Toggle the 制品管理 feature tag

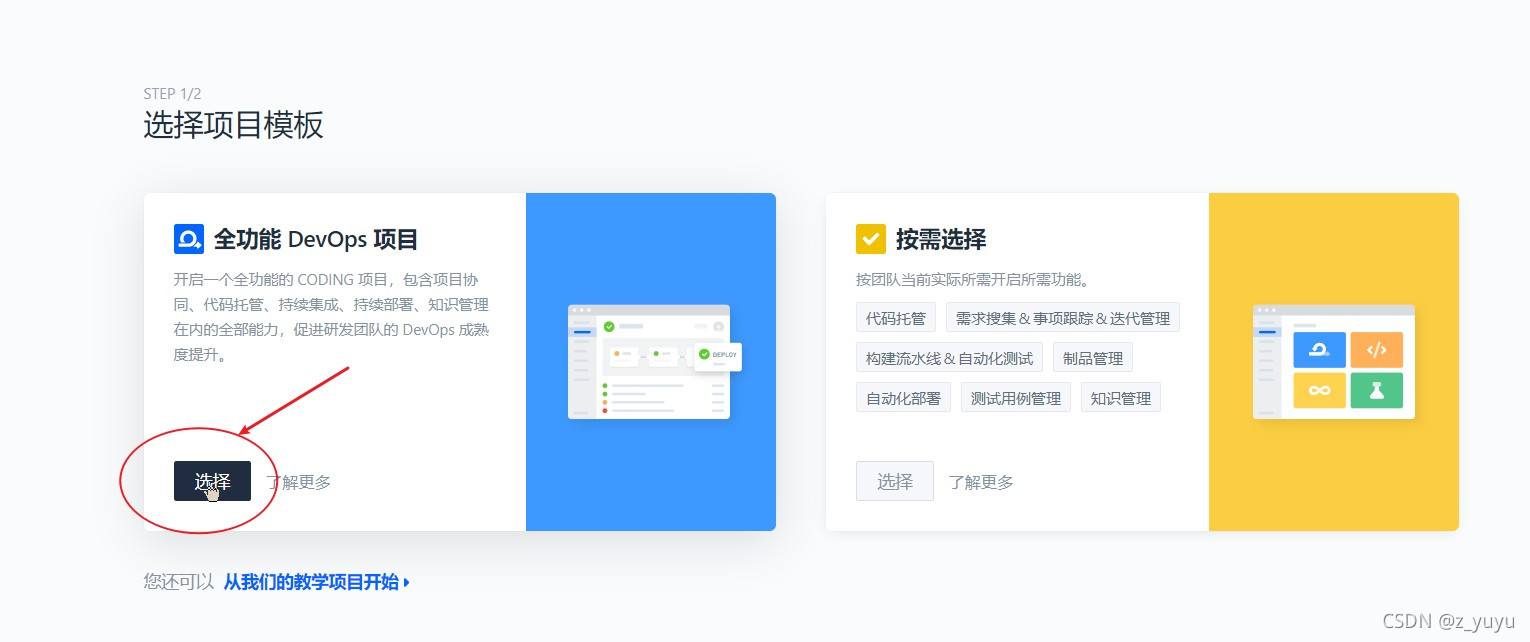(x=1092, y=357)
